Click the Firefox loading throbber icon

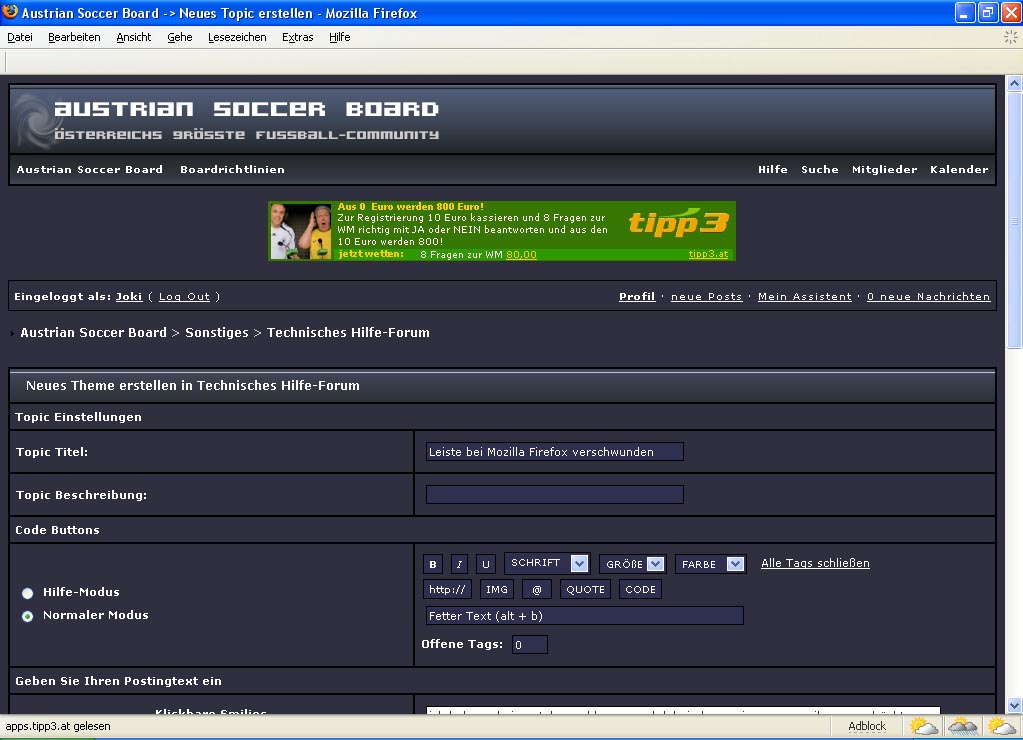1010,37
